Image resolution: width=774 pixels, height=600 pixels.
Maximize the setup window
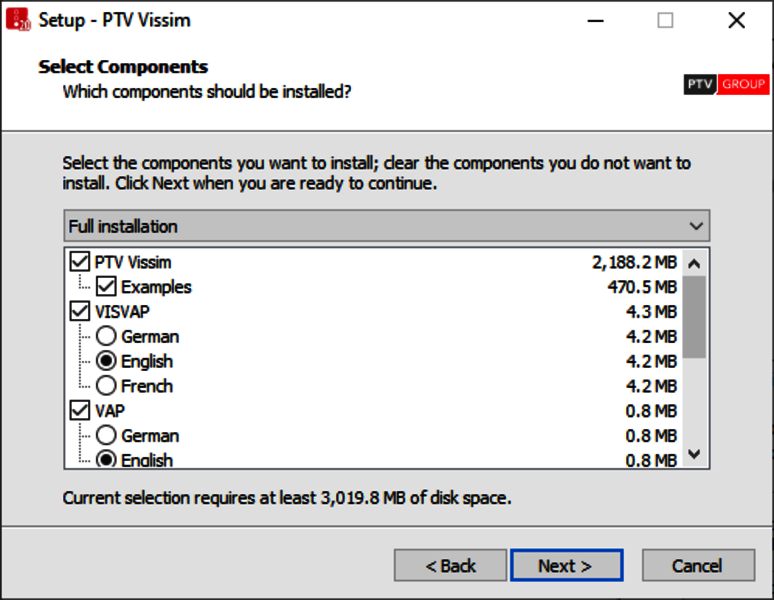pos(665,20)
